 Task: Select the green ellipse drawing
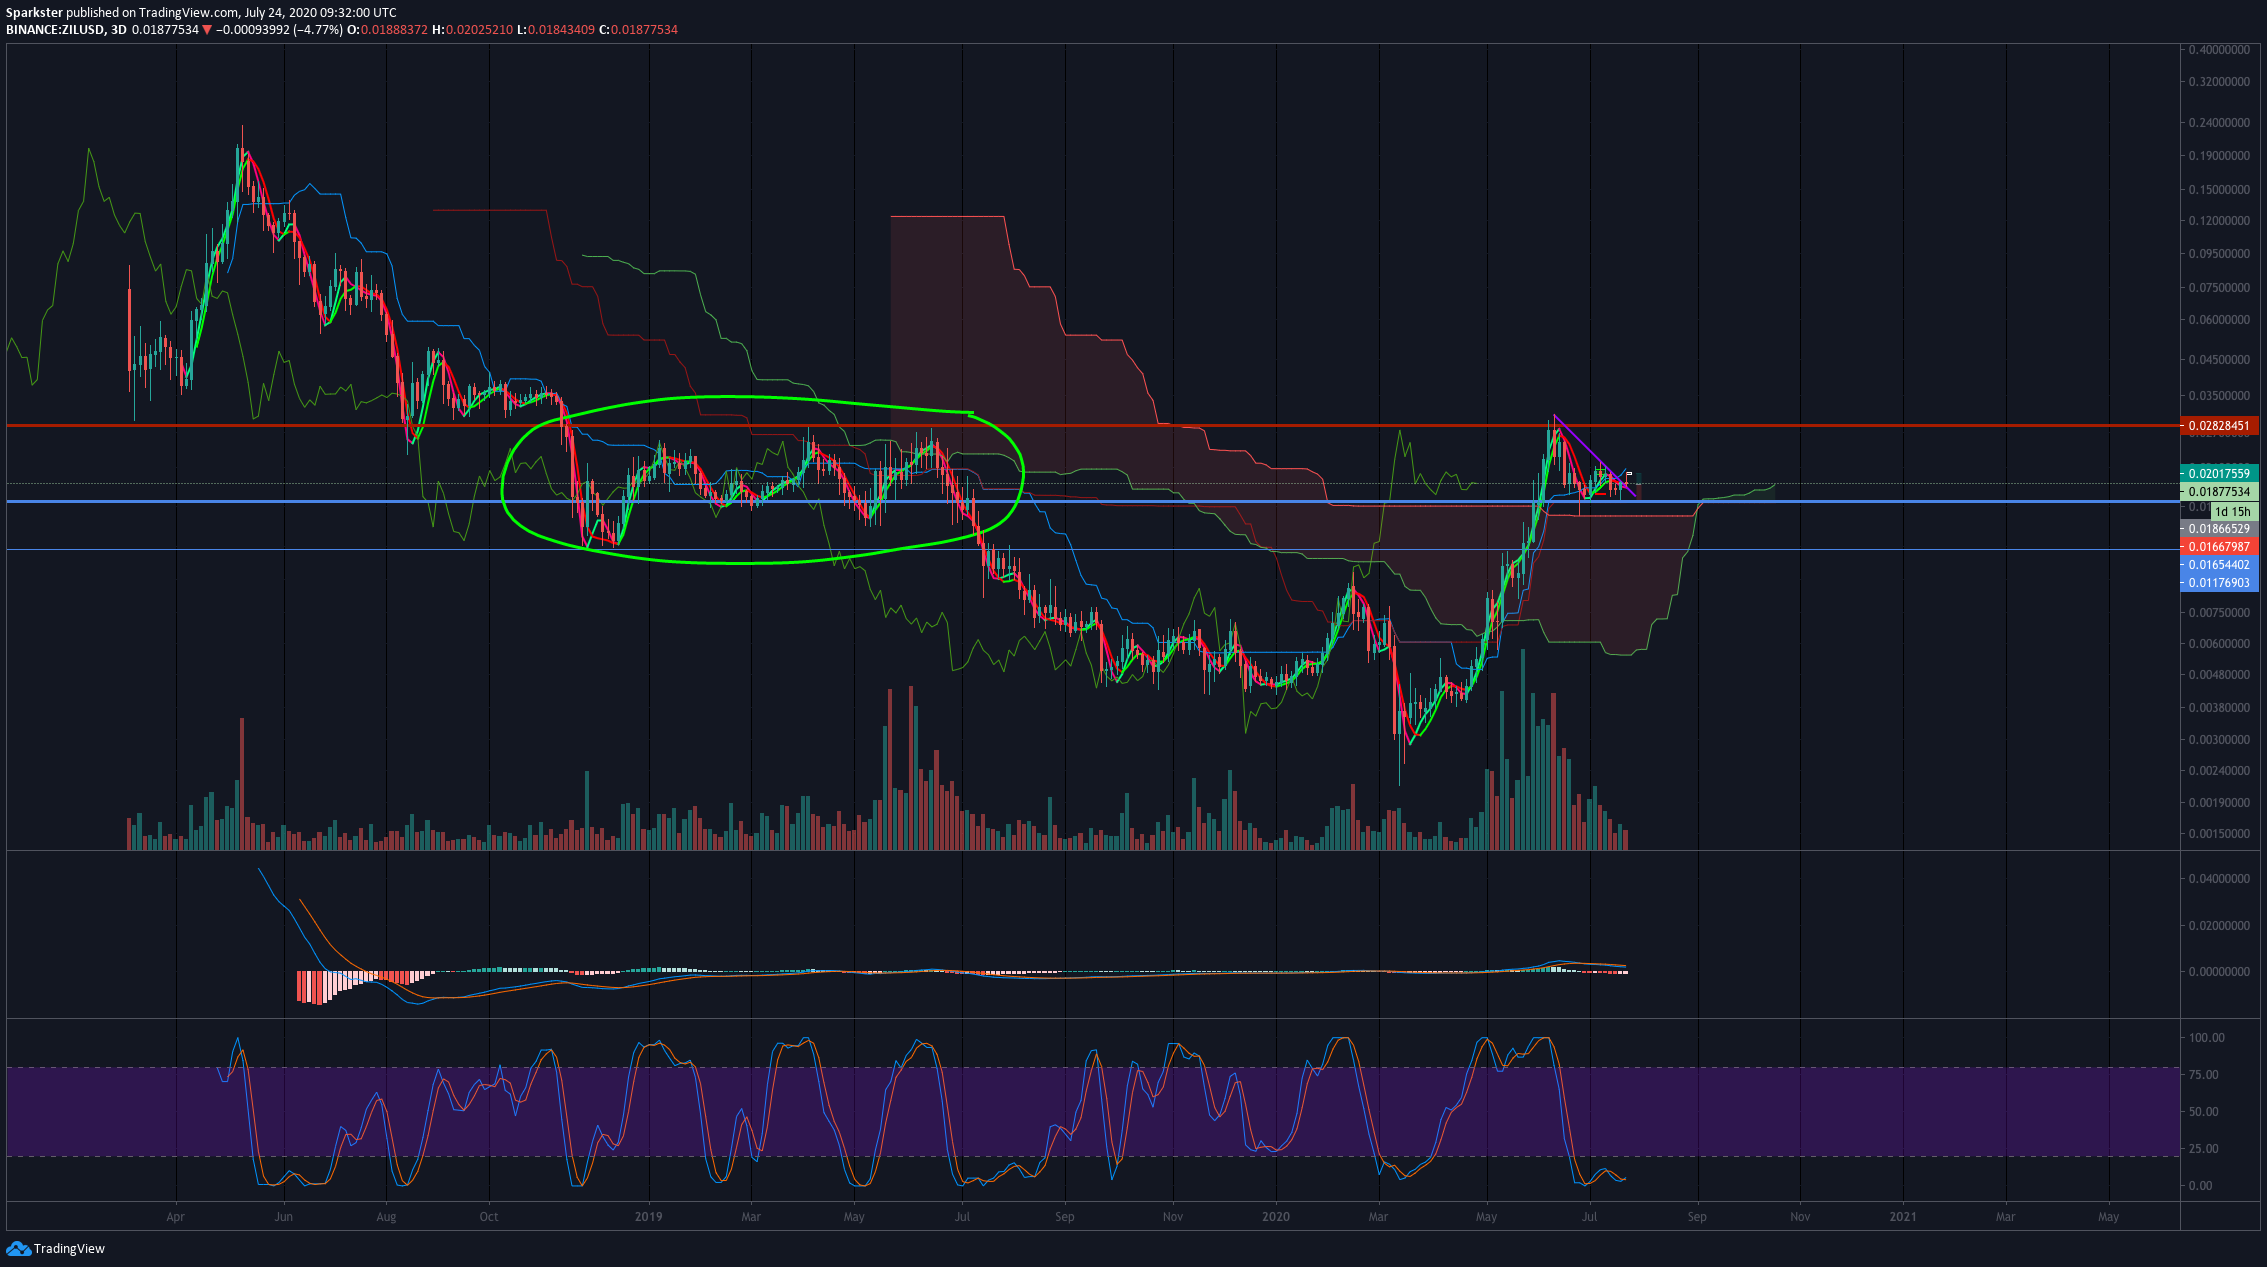pos(762,480)
